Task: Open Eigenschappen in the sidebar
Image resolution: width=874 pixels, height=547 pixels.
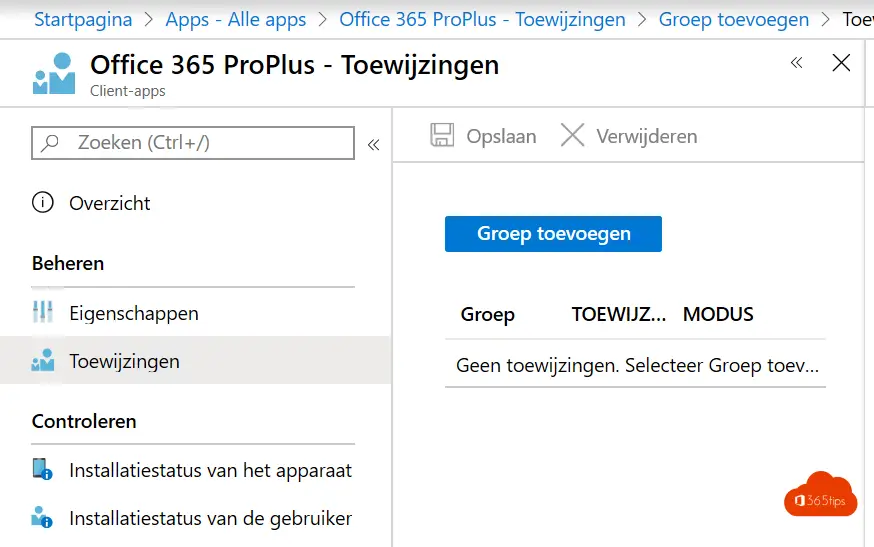Action: pos(134,313)
